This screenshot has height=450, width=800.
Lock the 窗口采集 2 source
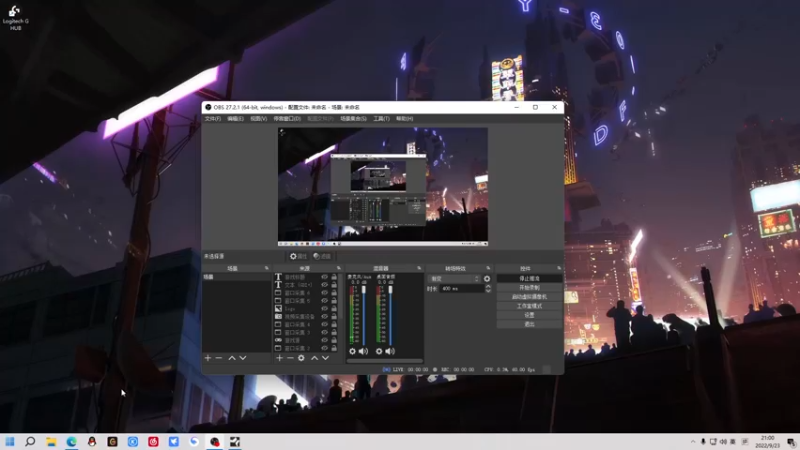pos(334,348)
